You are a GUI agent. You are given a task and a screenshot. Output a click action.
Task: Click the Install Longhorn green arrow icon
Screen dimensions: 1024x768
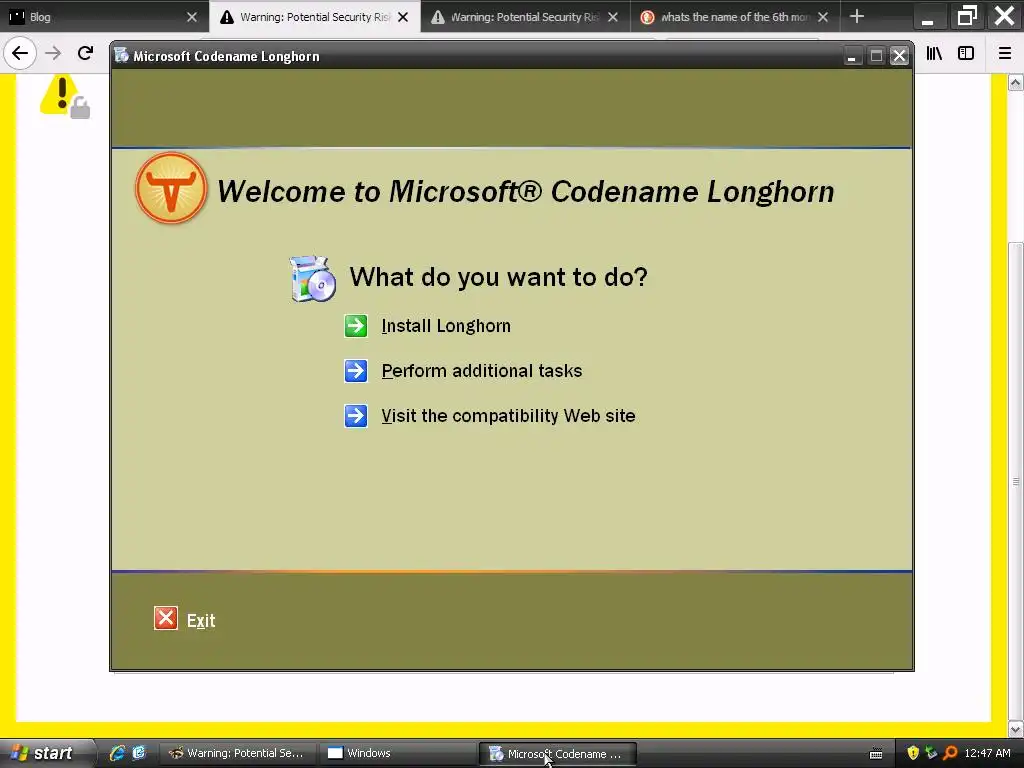pos(356,326)
